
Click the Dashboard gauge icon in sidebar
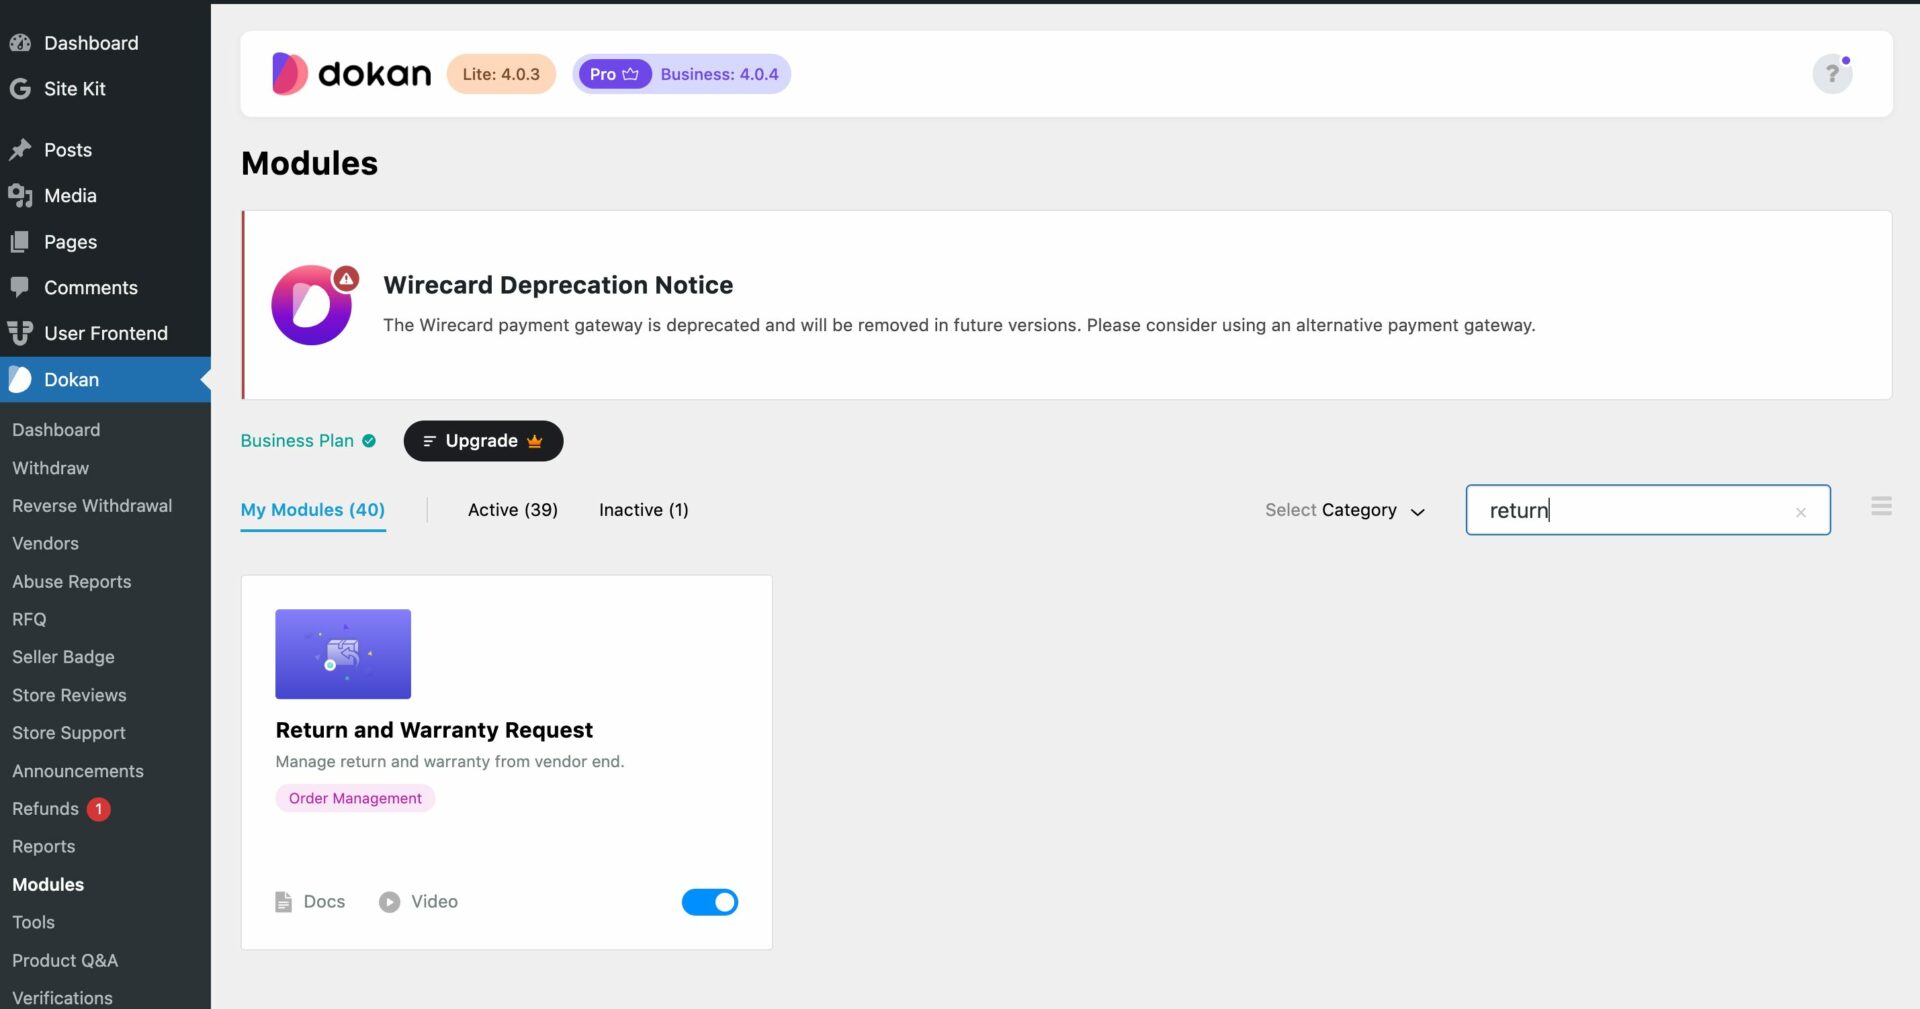(x=20, y=43)
